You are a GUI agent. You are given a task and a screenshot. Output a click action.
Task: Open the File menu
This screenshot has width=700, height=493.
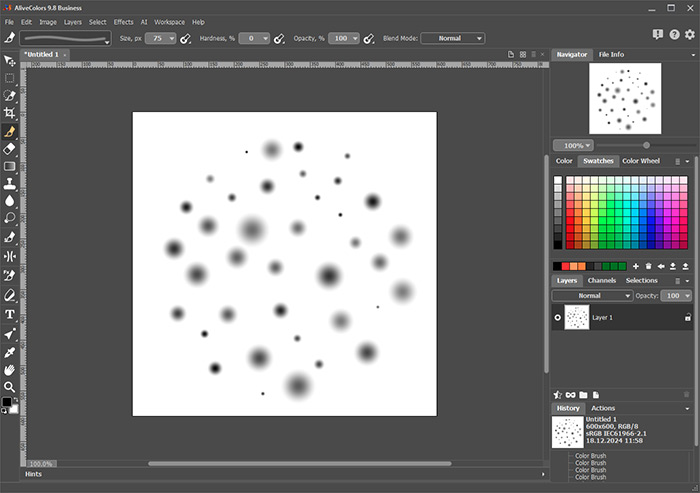[9, 22]
